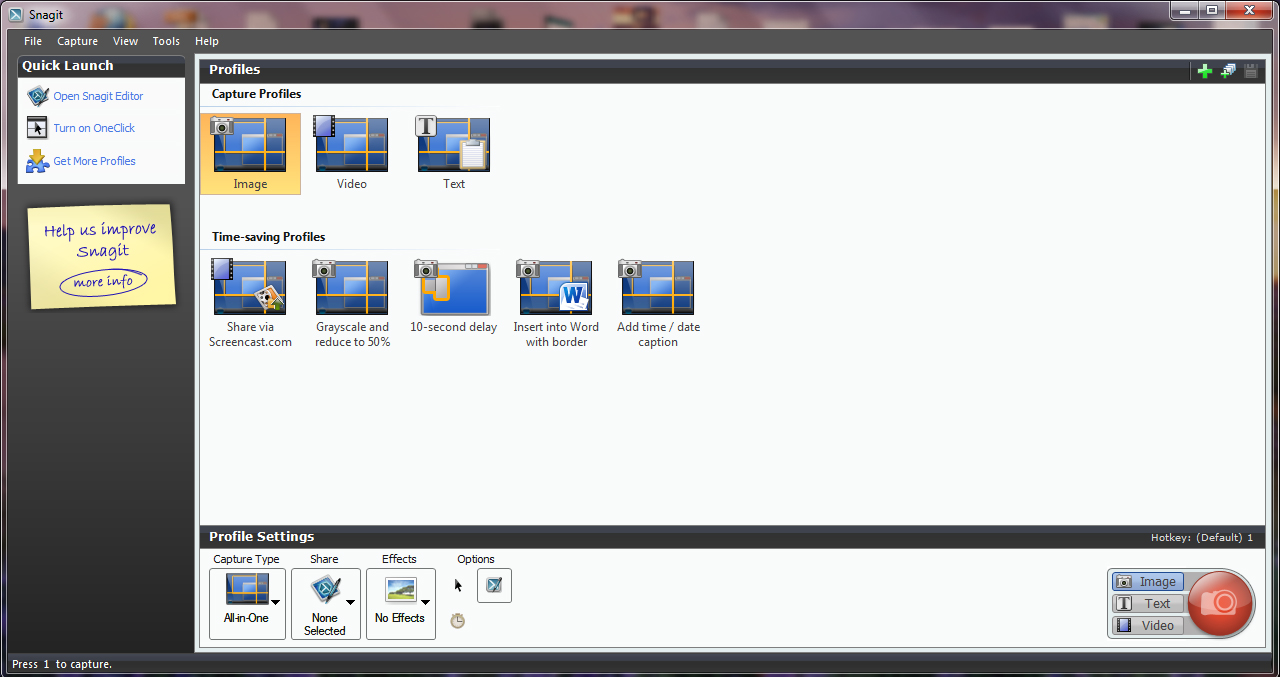The width and height of the screenshot is (1280, 677).
Task: Click more info on the sticky note
Action: [103, 282]
